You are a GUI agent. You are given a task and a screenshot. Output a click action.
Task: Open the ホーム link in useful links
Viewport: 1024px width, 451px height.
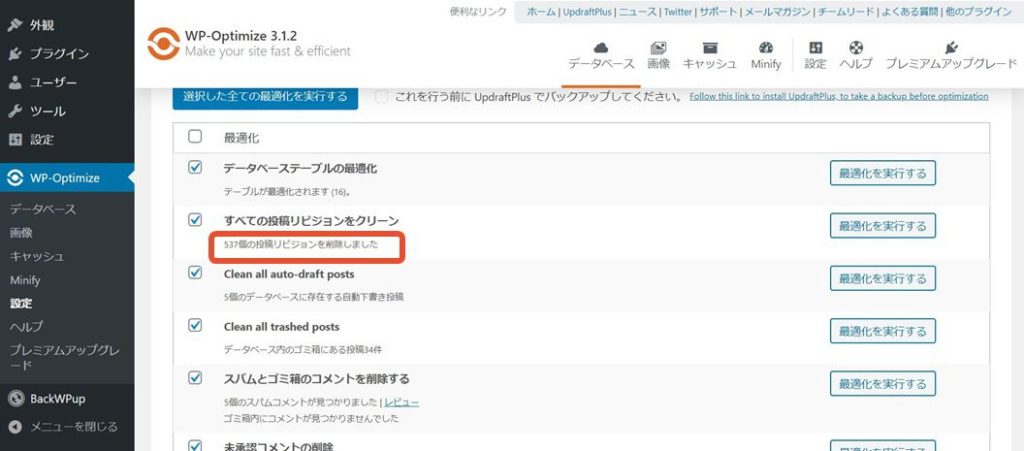(541, 12)
